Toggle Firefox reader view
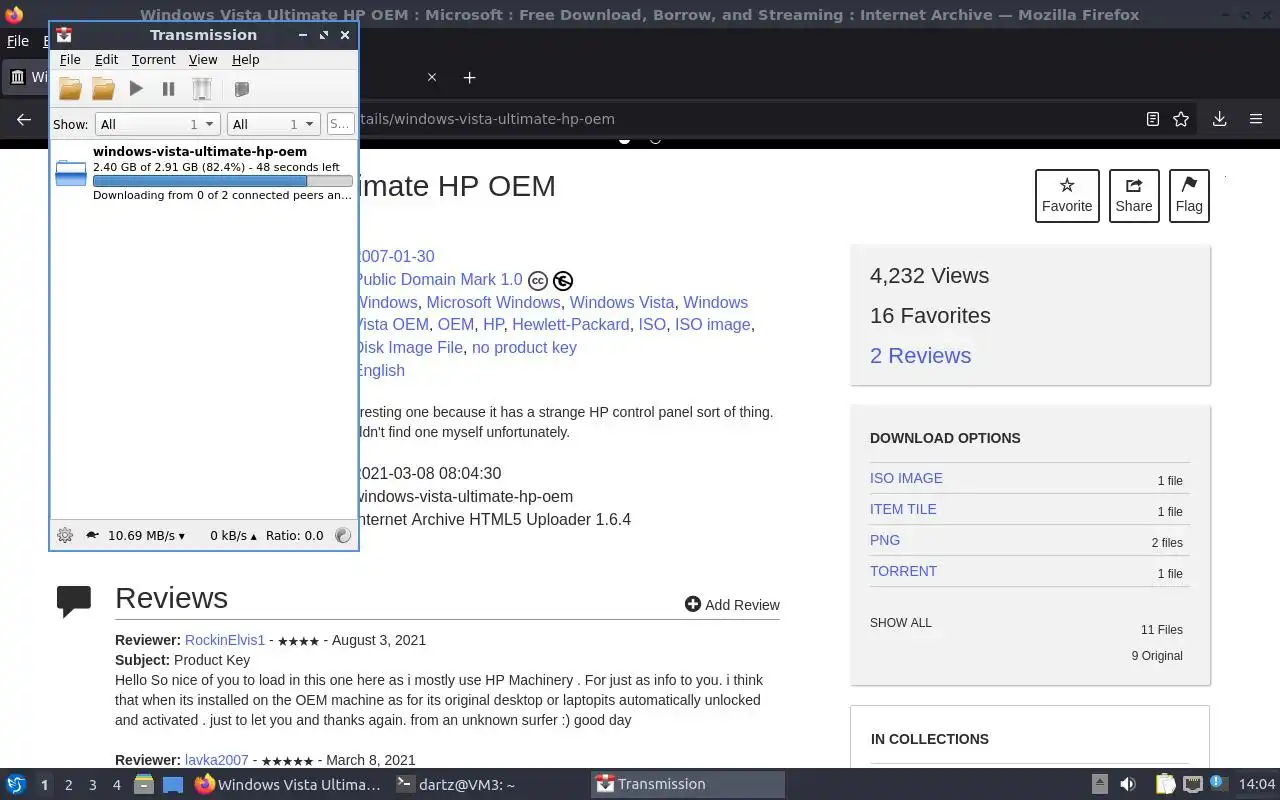1280x800 pixels. pyautogui.click(x=1152, y=119)
